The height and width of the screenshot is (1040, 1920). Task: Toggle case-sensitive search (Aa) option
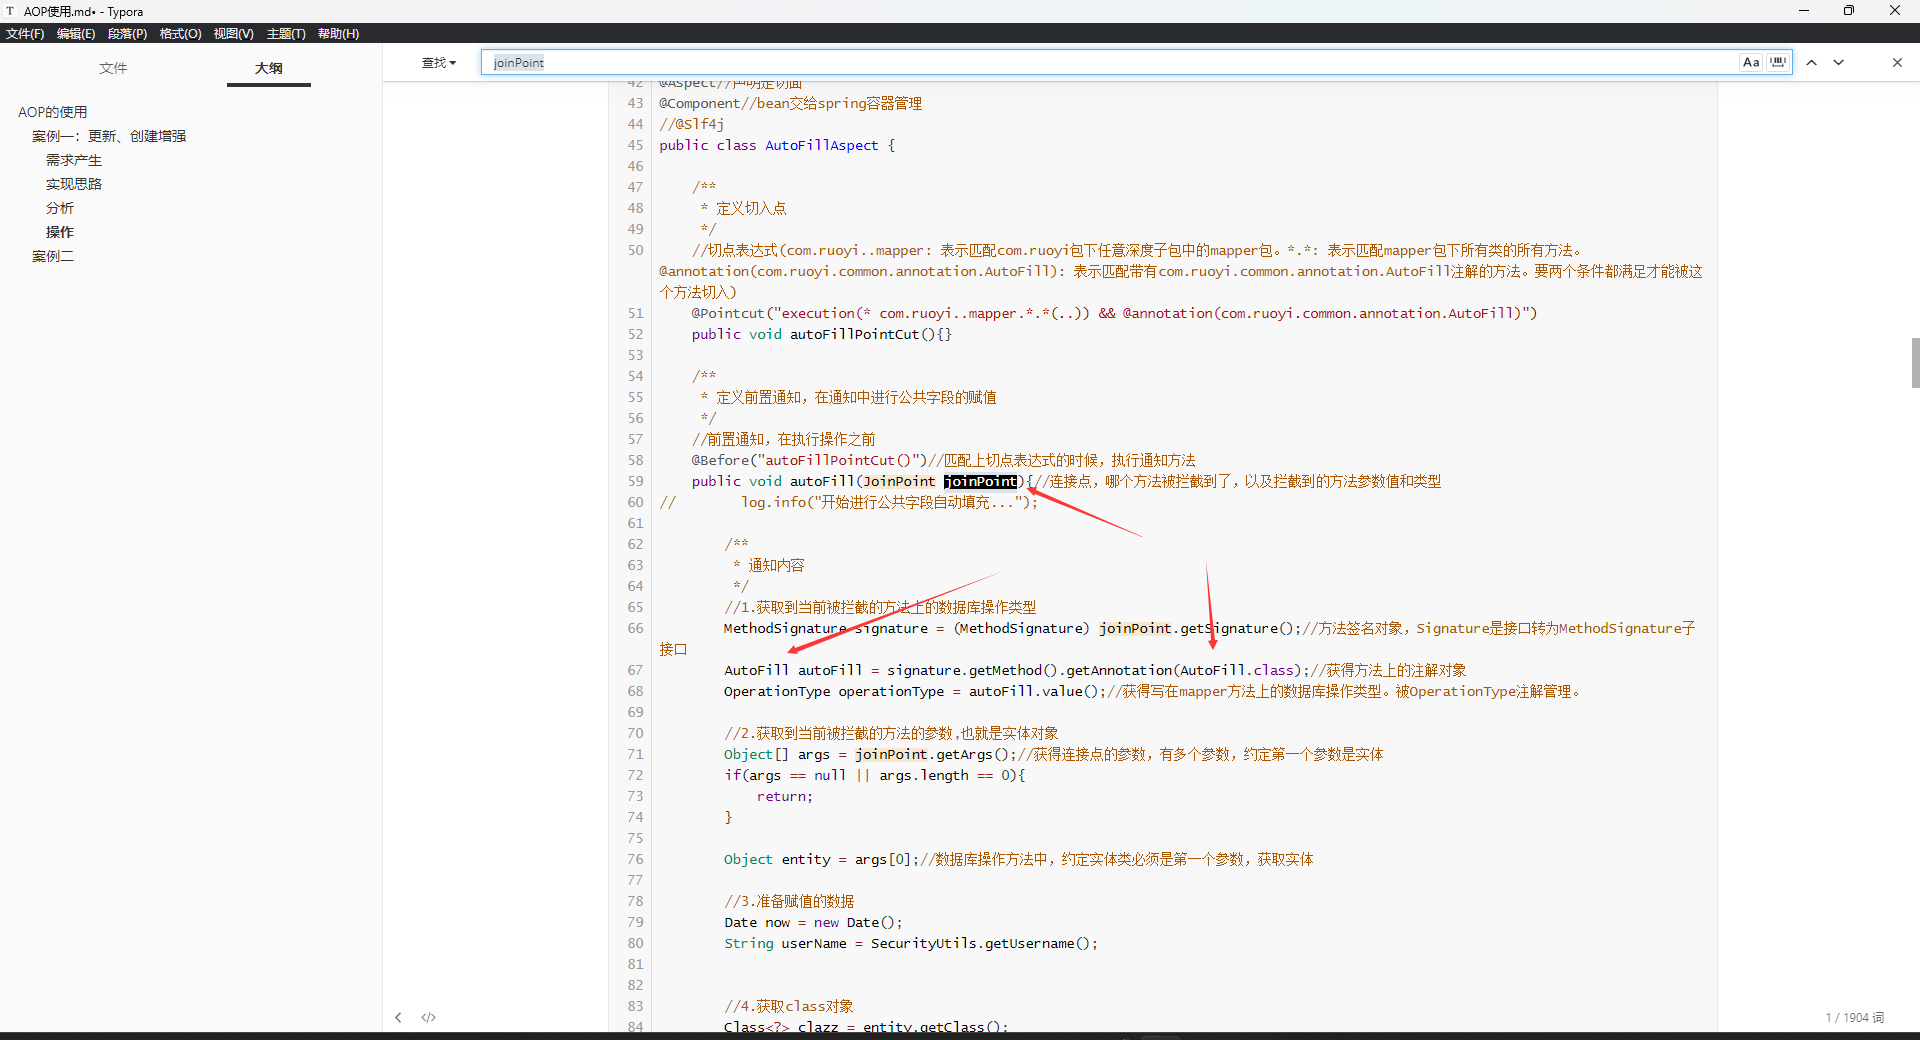click(x=1750, y=62)
